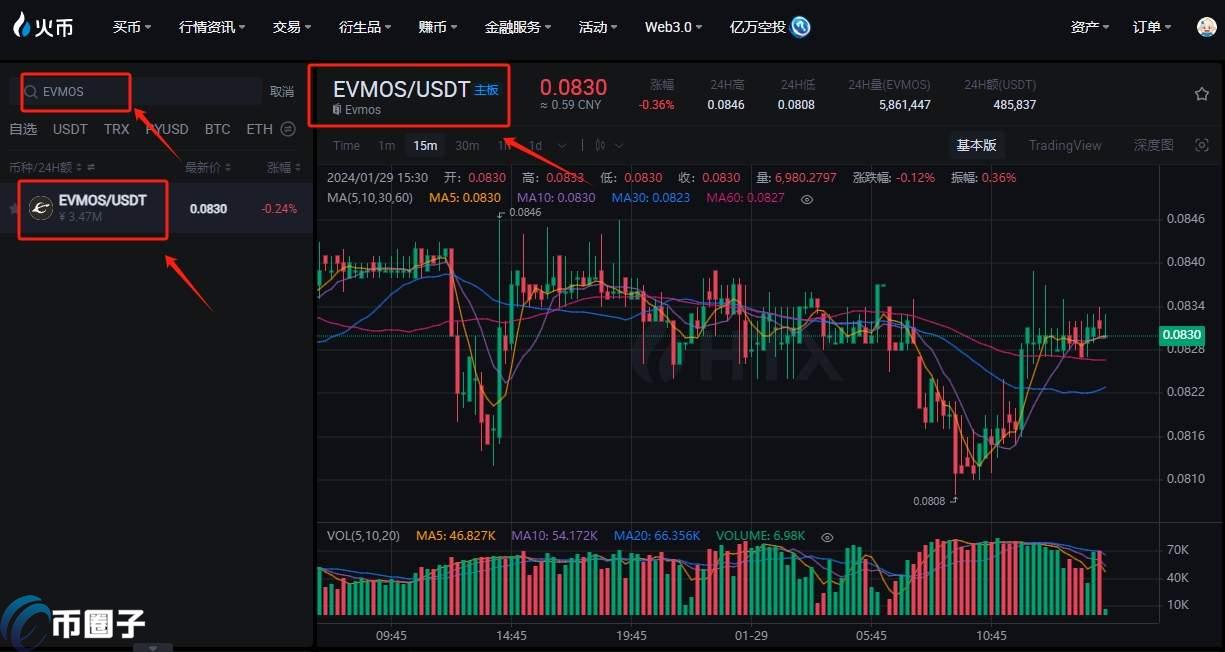Viewport: 1225px width, 652px height.
Task: Click the Huobi flame logo
Action: [x=43, y=26]
